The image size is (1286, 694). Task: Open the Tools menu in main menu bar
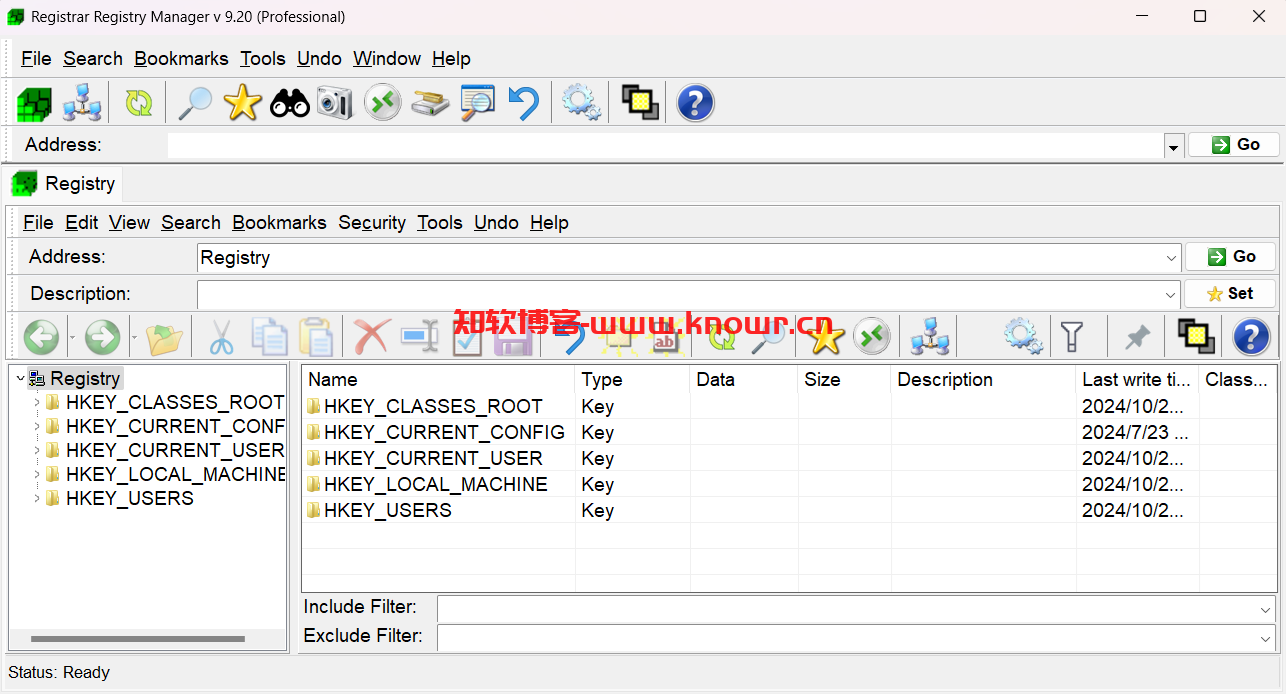[x=263, y=59]
